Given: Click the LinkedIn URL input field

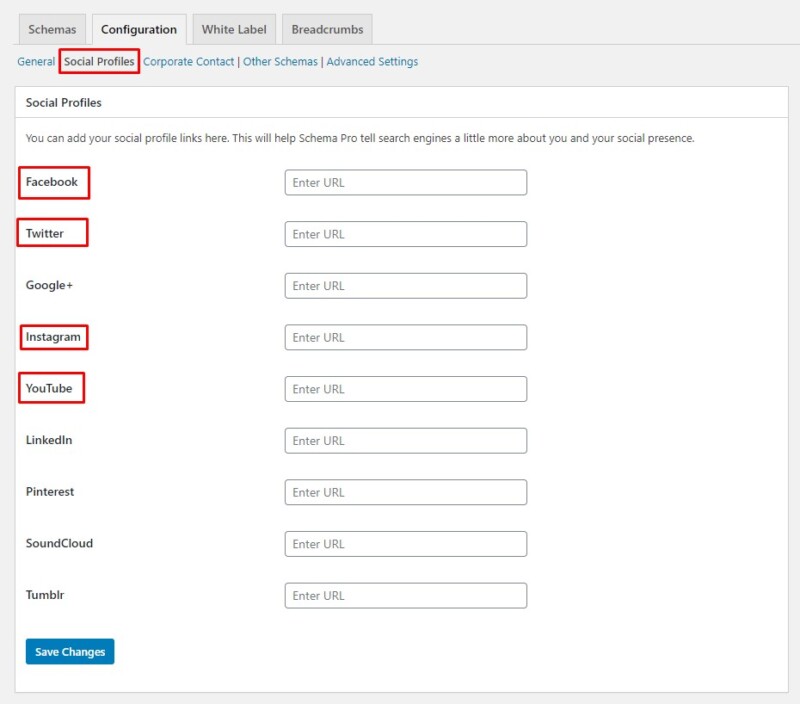Looking at the screenshot, I should 405,441.
